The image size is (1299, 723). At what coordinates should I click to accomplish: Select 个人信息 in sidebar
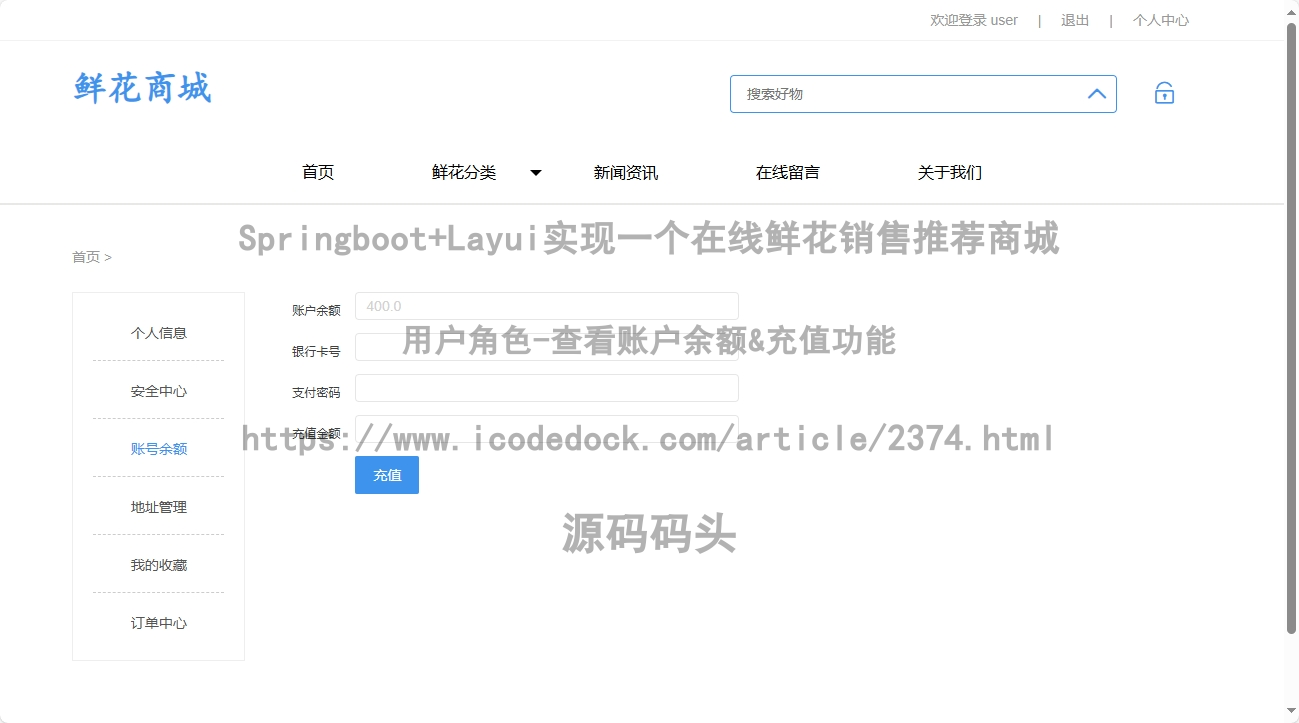pyautogui.click(x=158, y=333)
